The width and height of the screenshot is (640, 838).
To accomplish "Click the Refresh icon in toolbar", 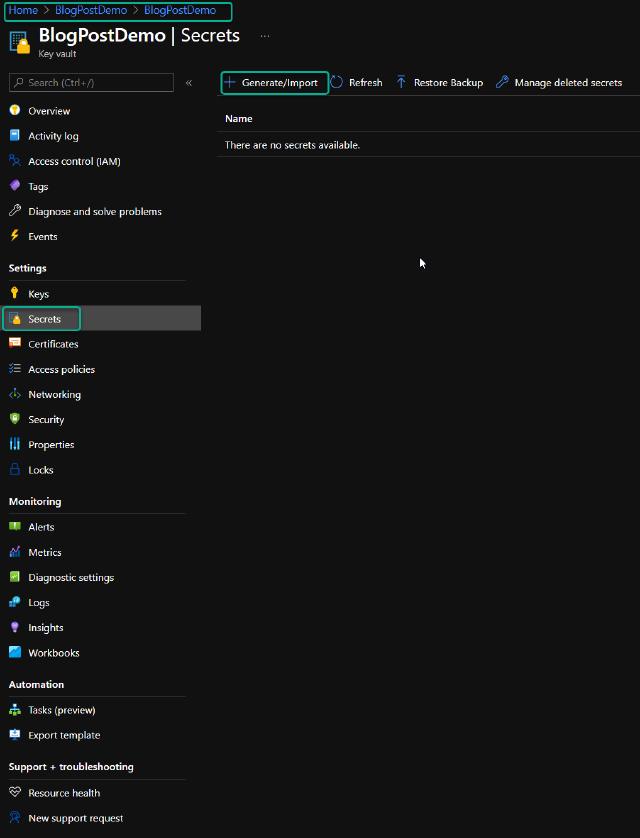I will 337,83.
